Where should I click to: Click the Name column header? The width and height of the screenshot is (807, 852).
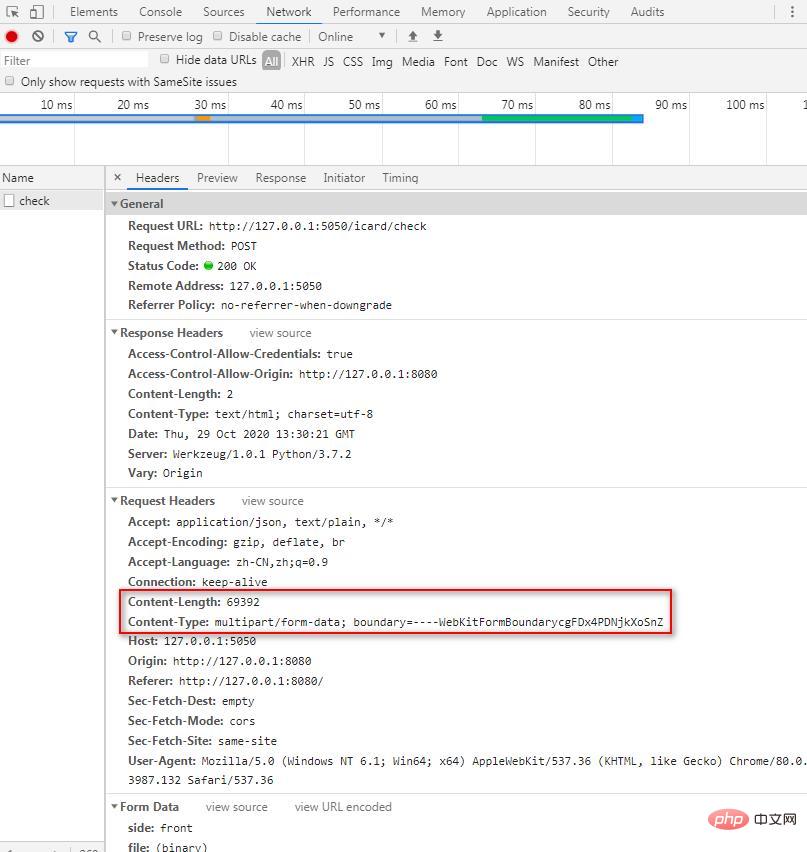click(x=52, y=178)
